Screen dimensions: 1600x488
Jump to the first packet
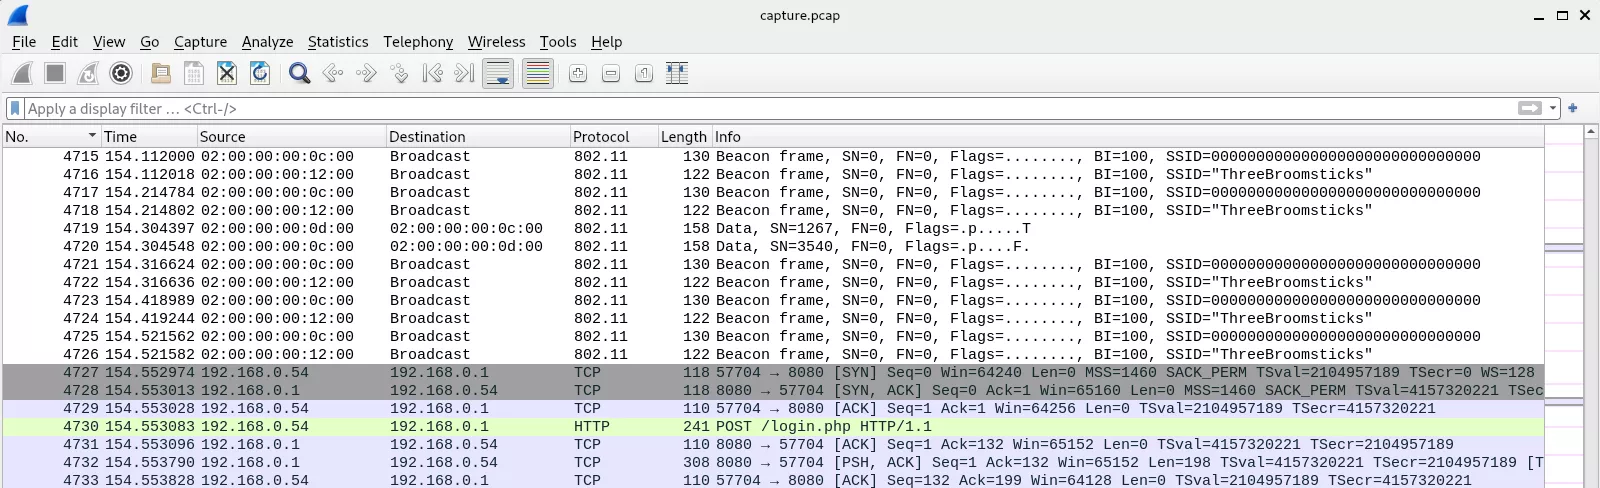pyautogui.click(x=432, y=73)
